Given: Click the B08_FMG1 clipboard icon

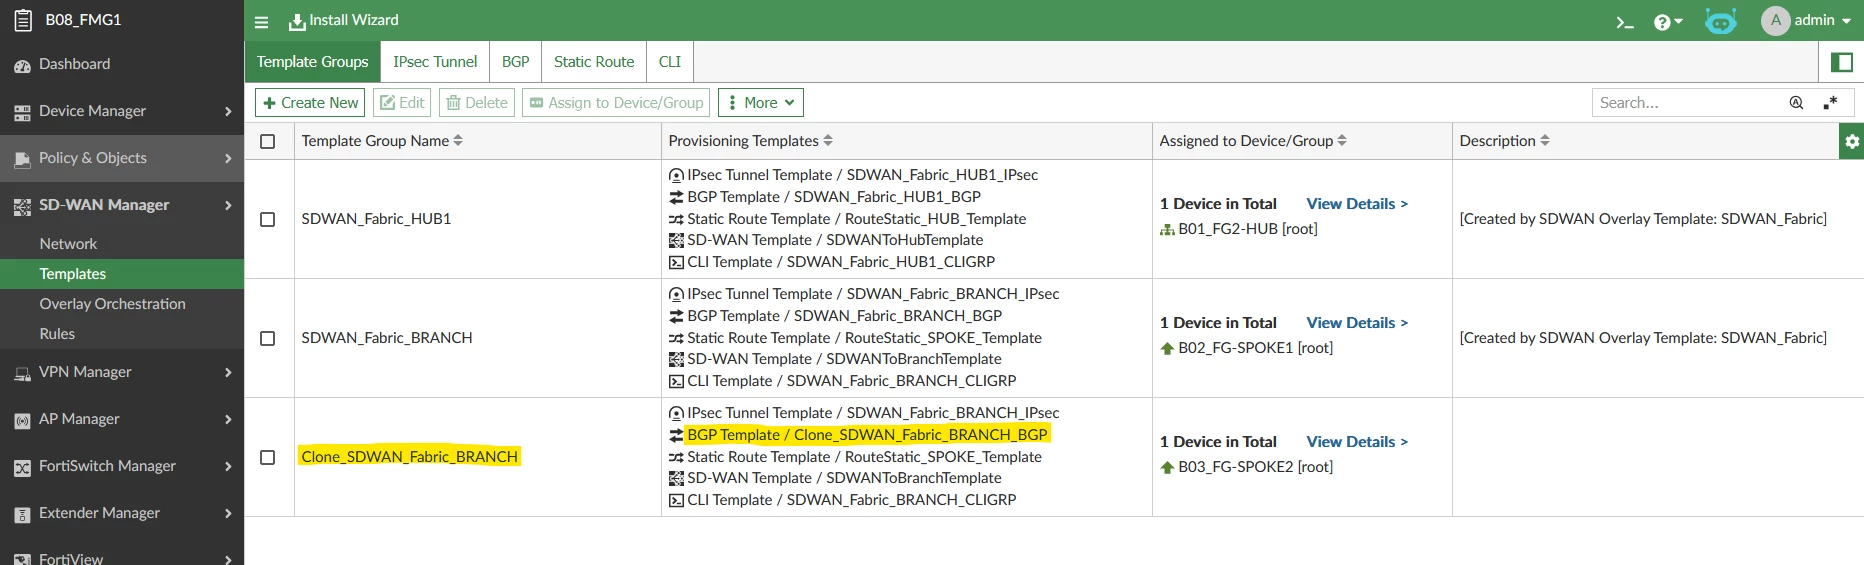Looking at the screenshot, I should [x=23, y=20].
